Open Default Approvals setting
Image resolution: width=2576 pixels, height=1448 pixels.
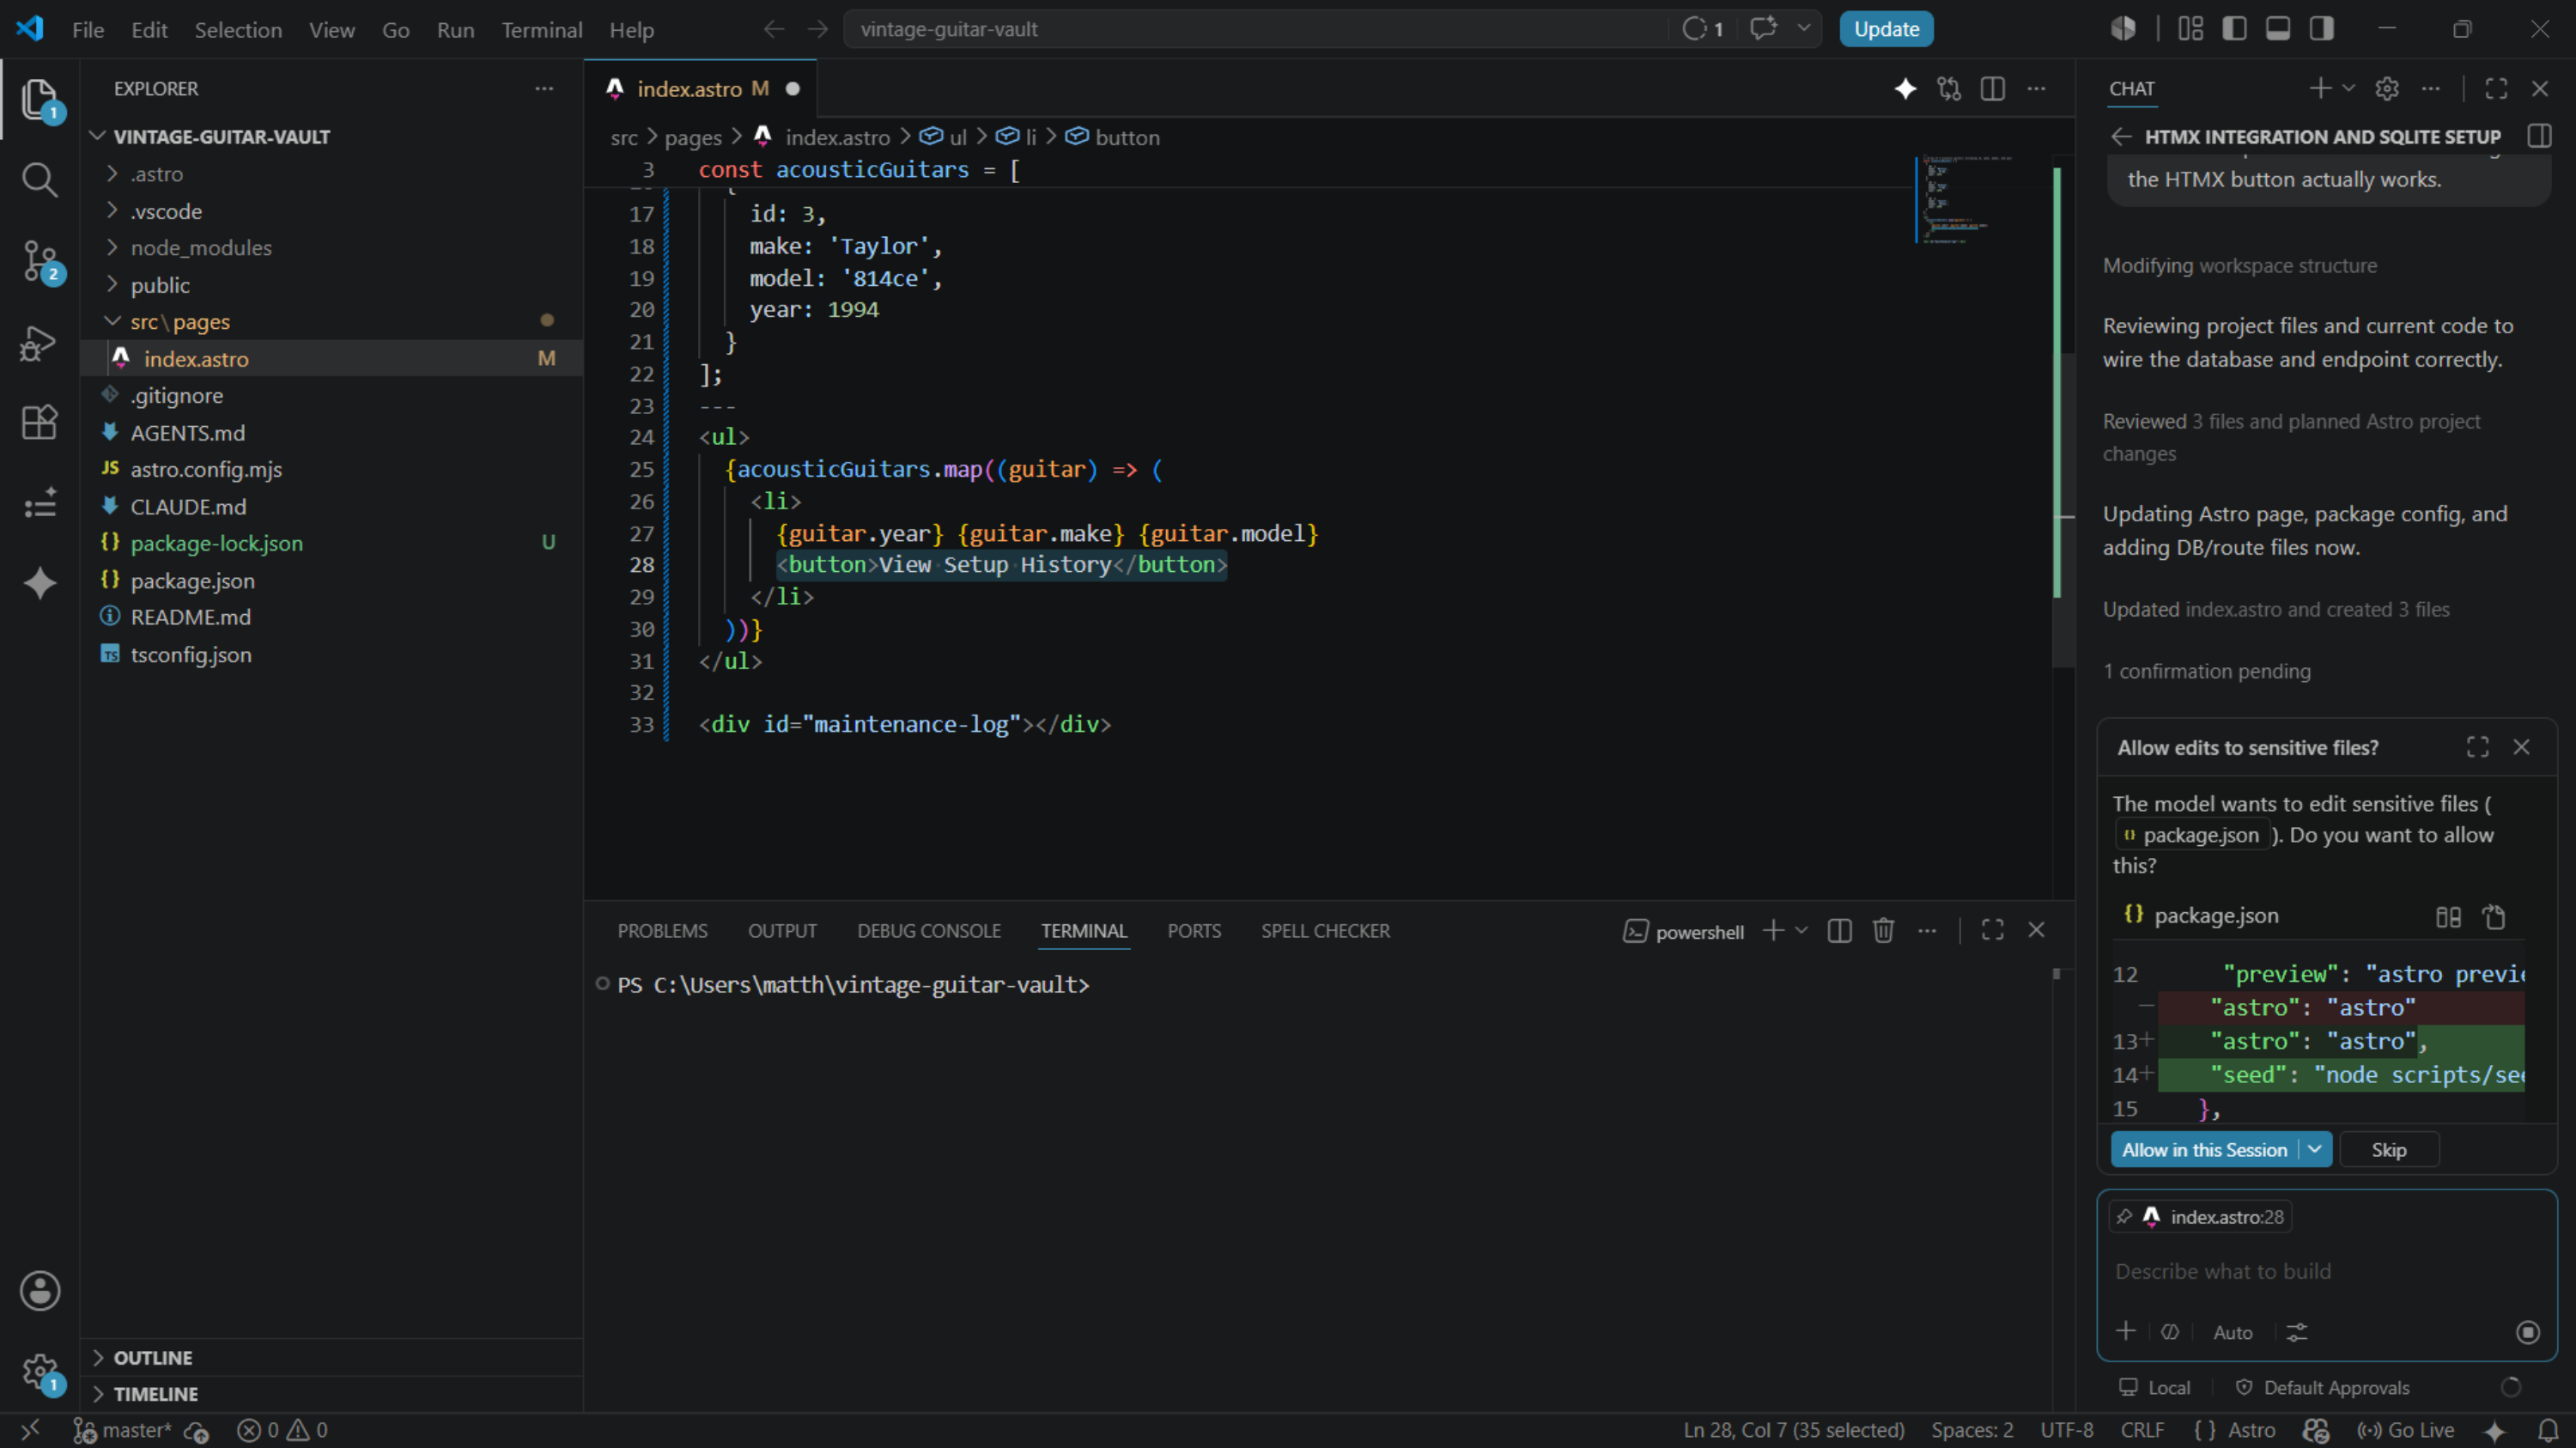click(x=2322, y=1388)
